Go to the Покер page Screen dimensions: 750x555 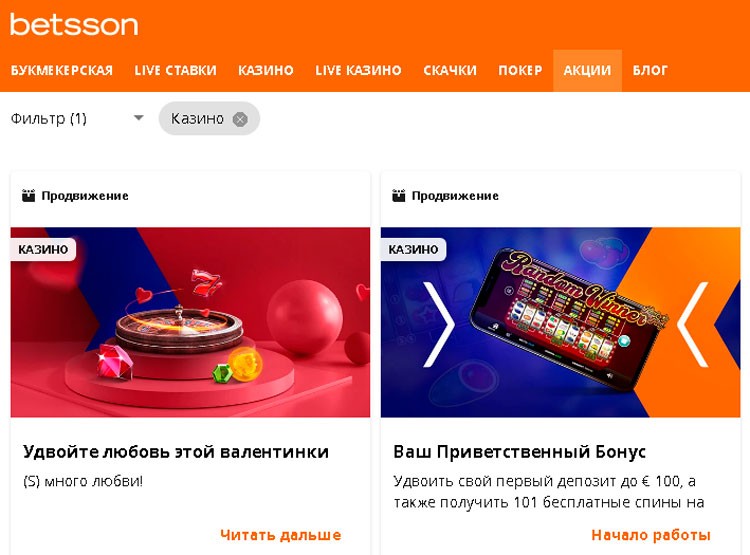(520, 70)
